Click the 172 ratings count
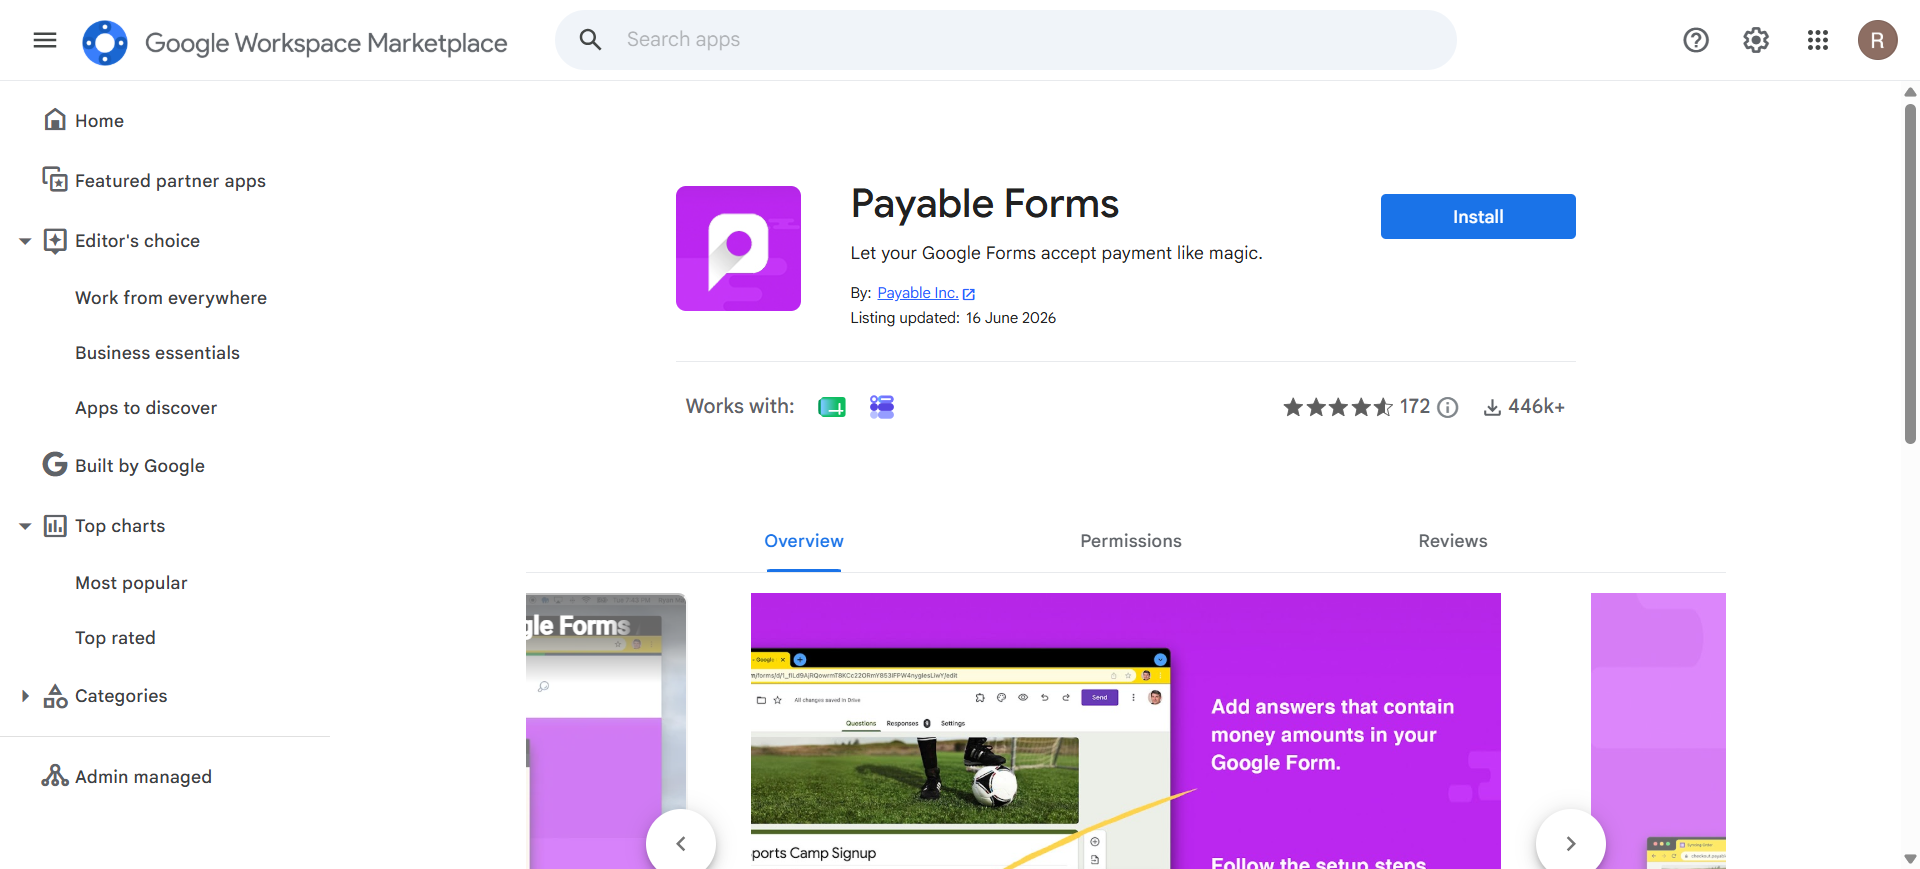1920x869 pixels. (1415, 407)
